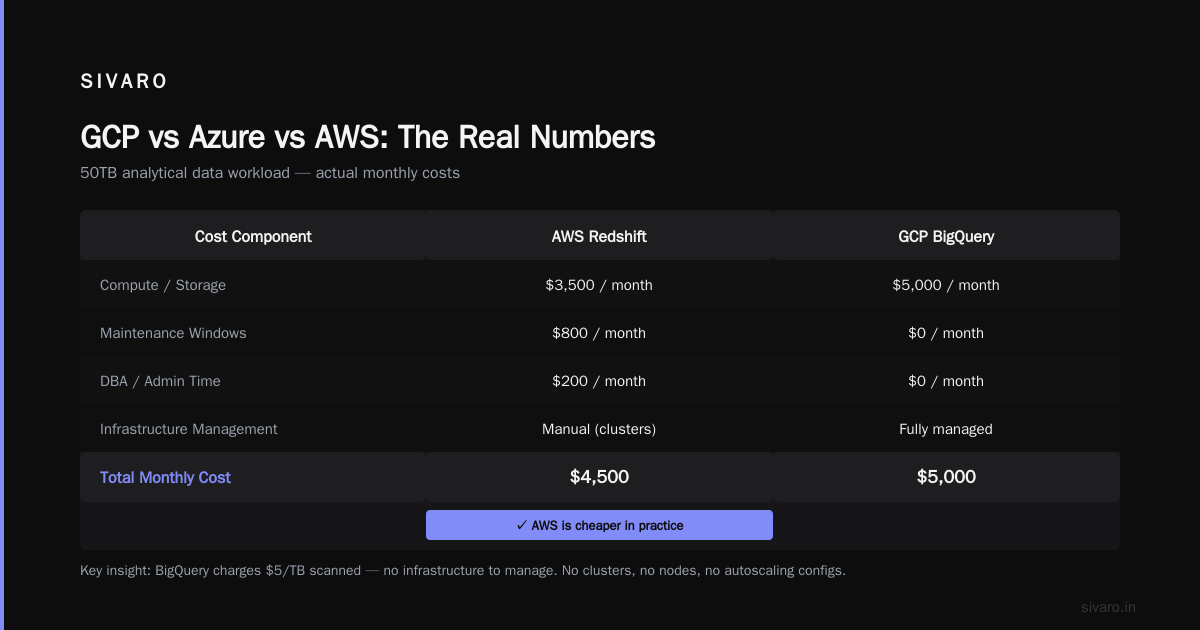Select the AWS Redshift column header
This screenshot has width=1200, height=630.
[599, 236]
